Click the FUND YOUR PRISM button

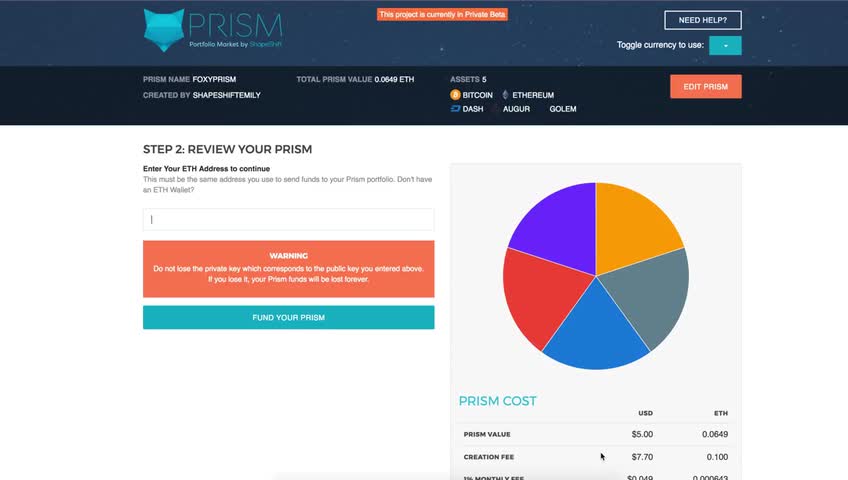click(288, 317)
